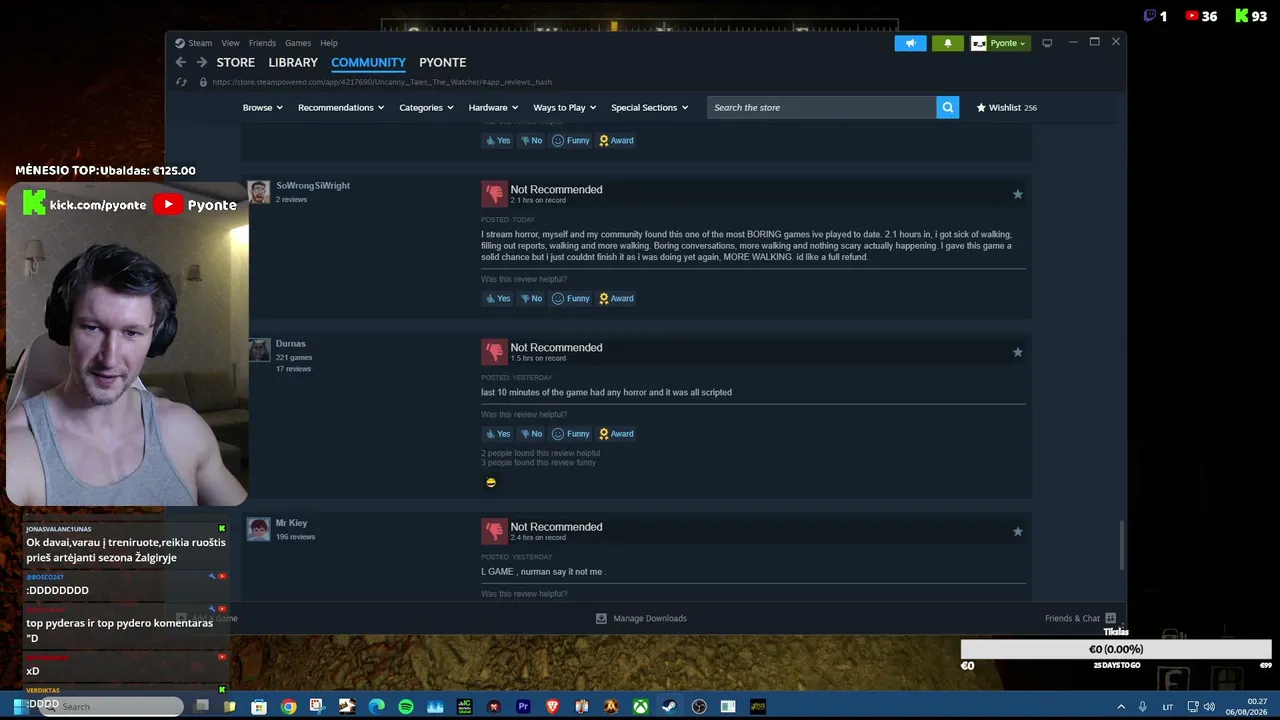1280x720 pixels.
Task: Open the COMMUNITY tab
Action: click(x=368, y=62)
